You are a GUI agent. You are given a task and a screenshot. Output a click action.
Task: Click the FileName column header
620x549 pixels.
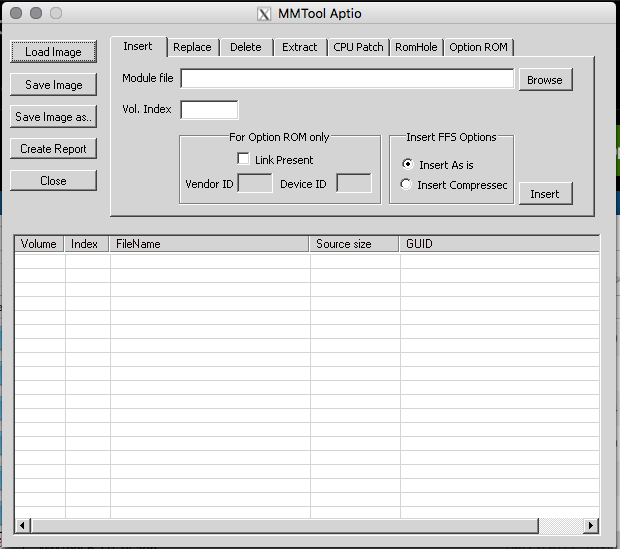coord(209,244)
